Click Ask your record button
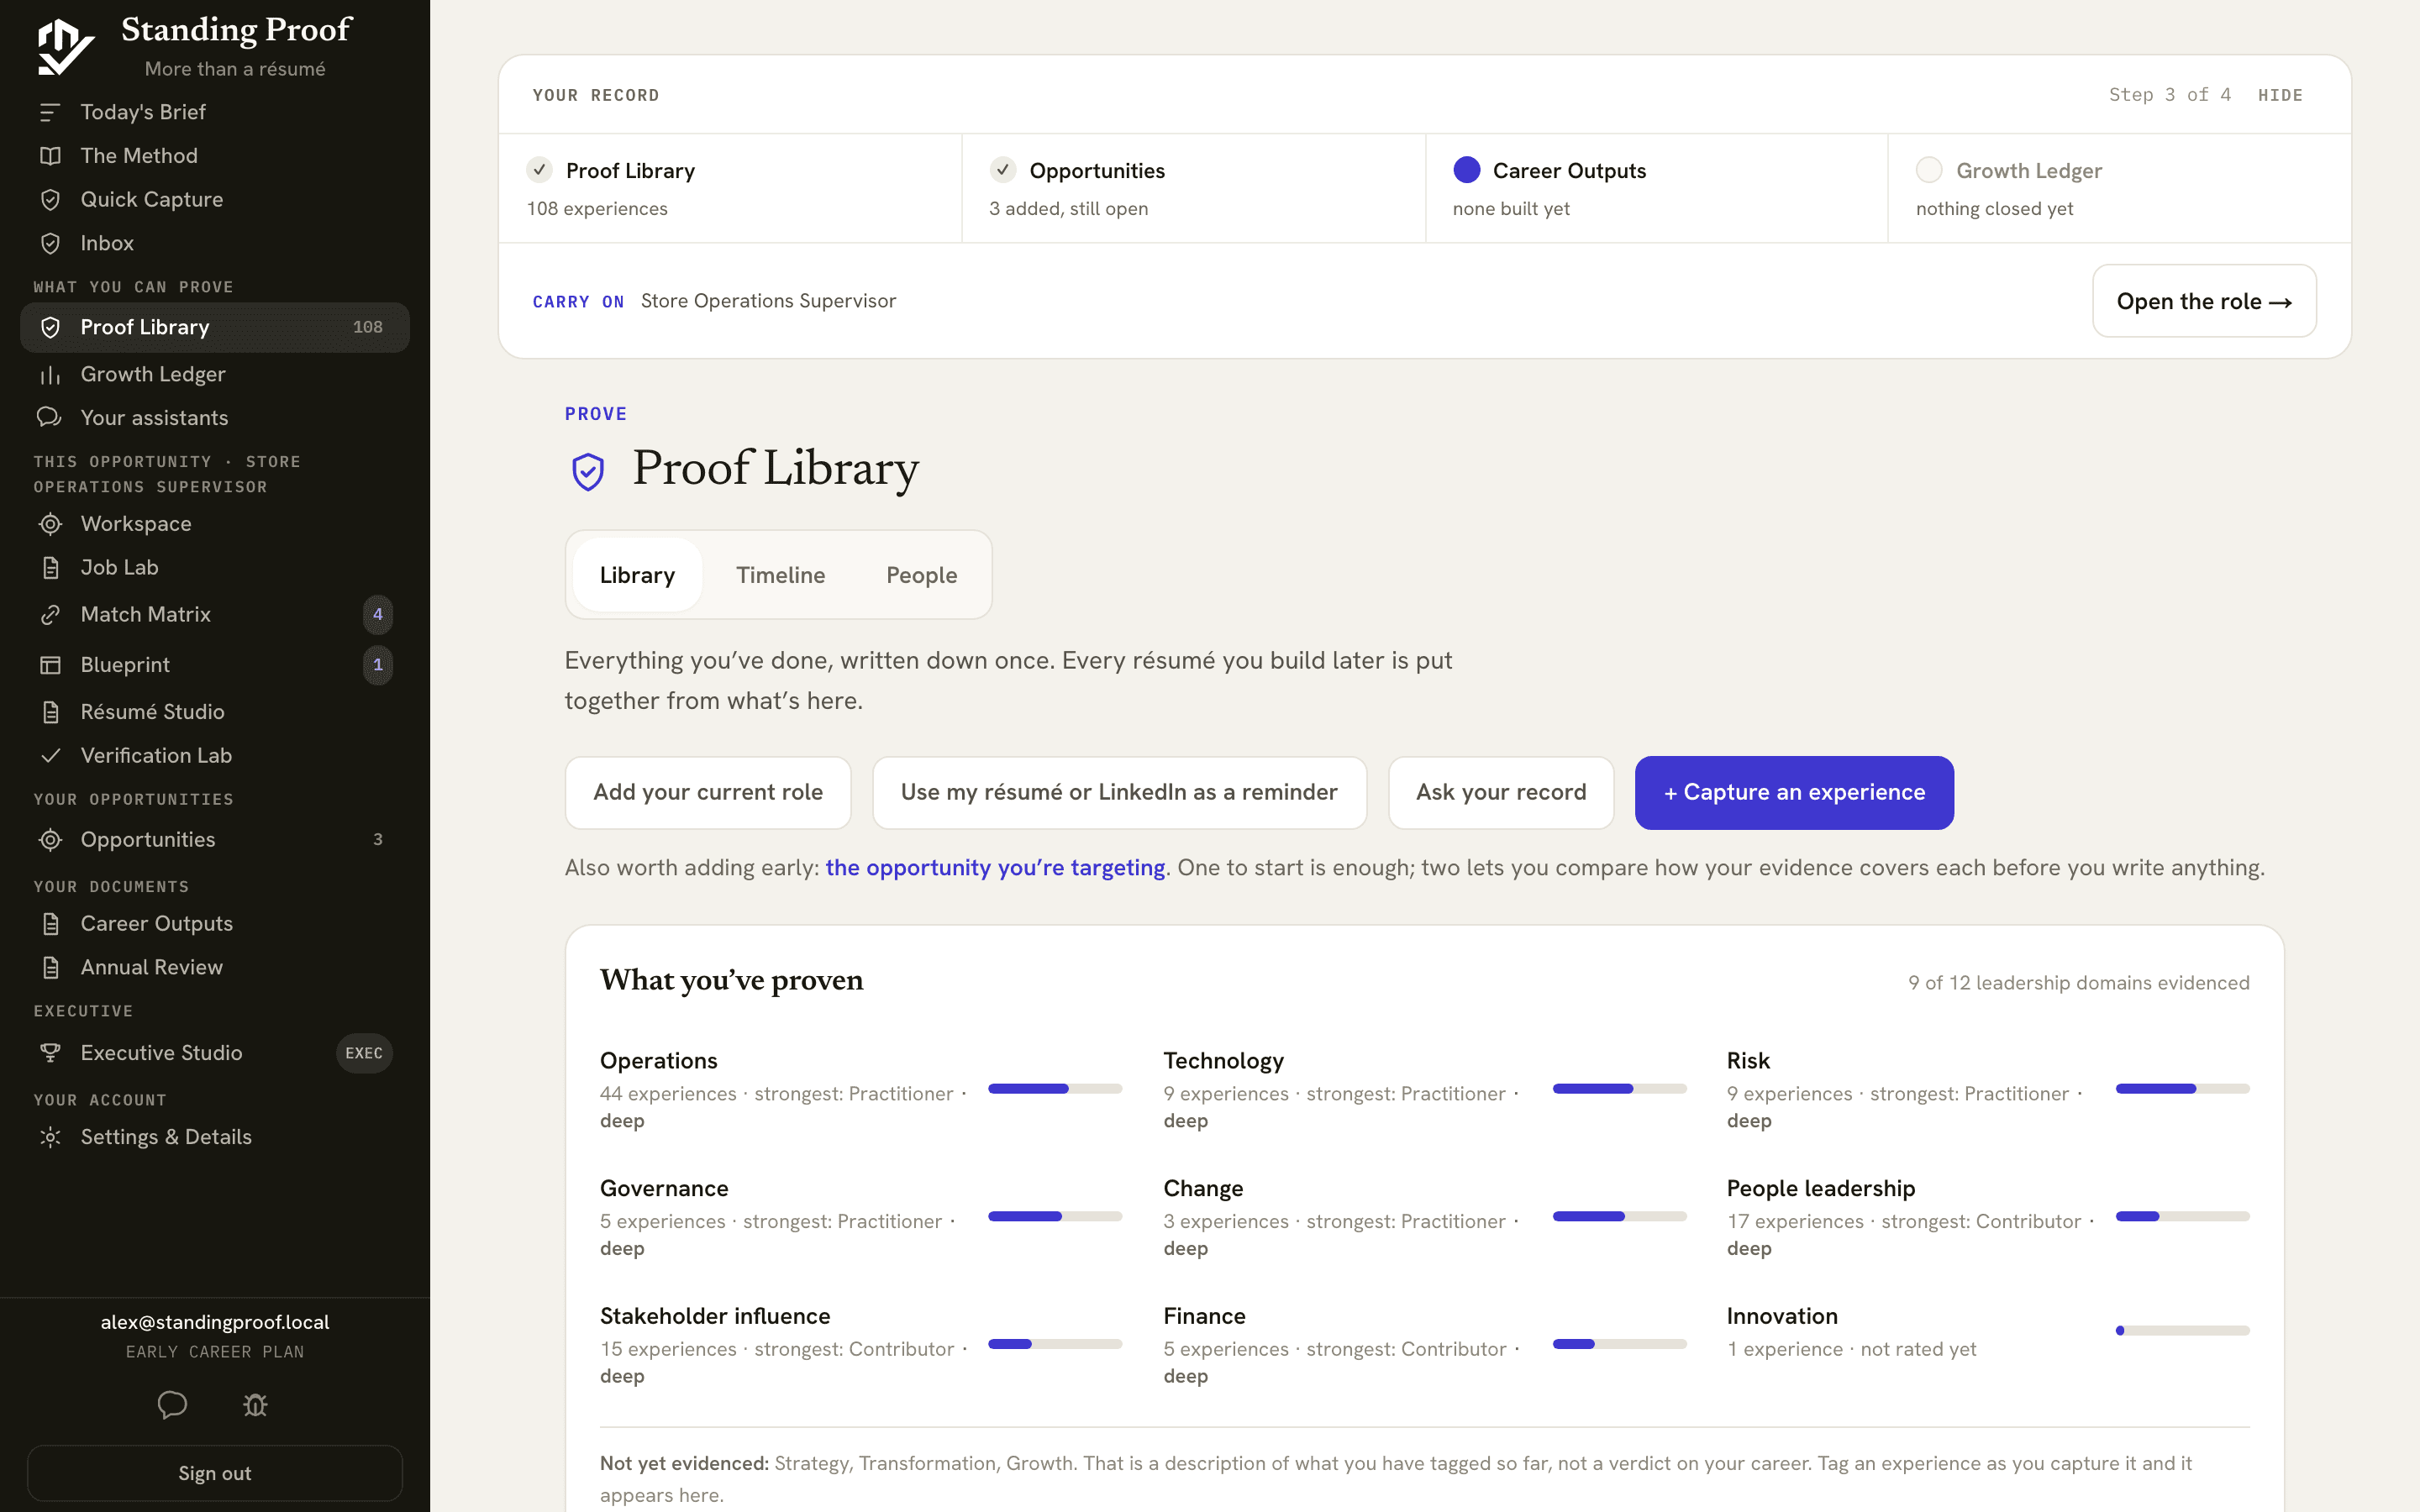The width and height of the screenshot is (2420, 1512). (x=1501, y=792)
